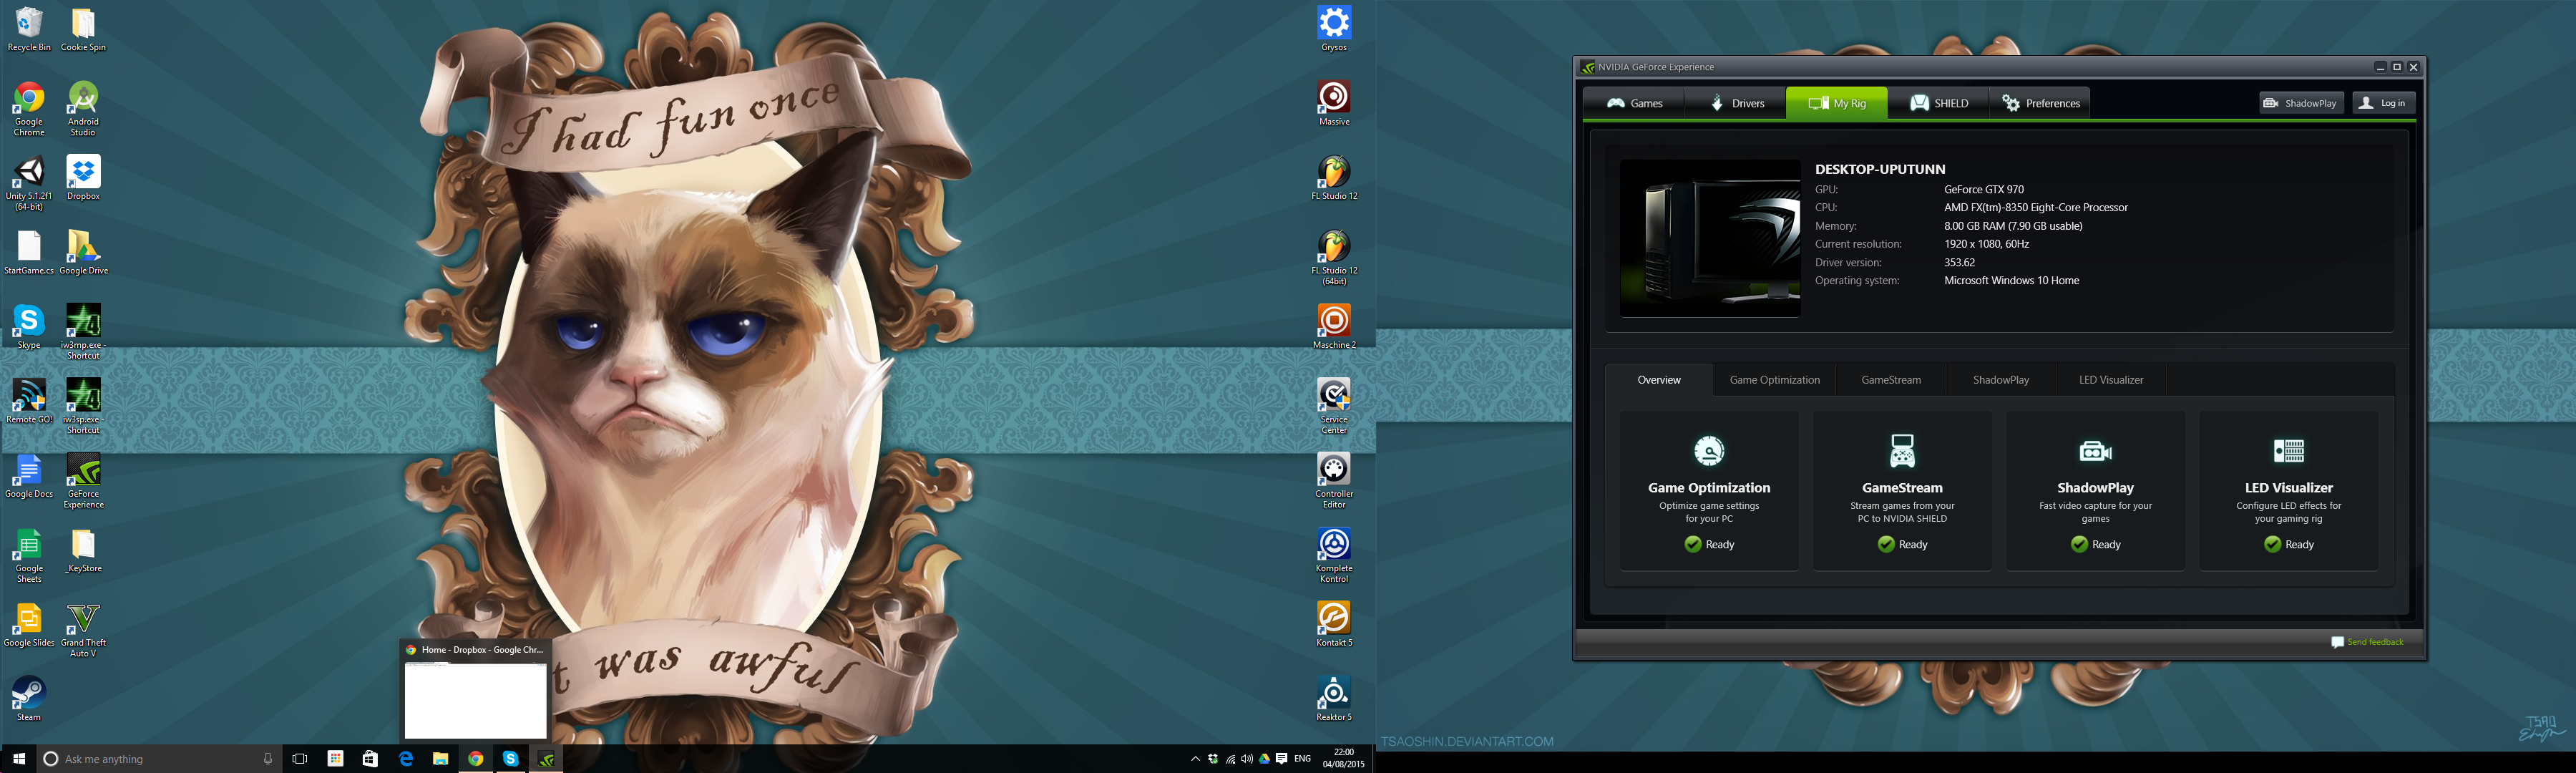Open the Preferences tab
2576x773 pixels.
[2040, 103]
